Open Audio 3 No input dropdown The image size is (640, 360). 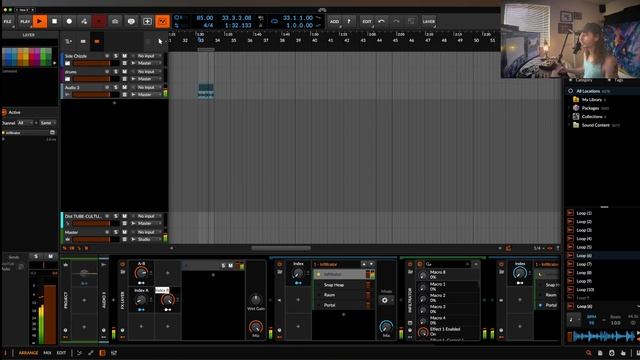pyautogui.click(x=148, y=87)
